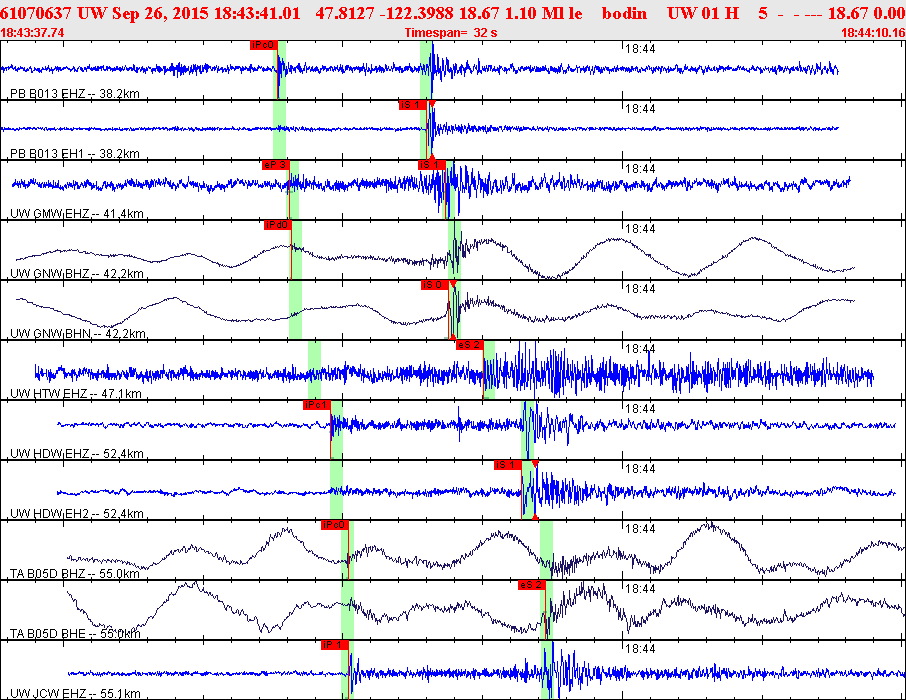Select the UW GNW BHZ -- 42.2km label
This screenshot has width=906, height=700.
click(x=77, y=274)
